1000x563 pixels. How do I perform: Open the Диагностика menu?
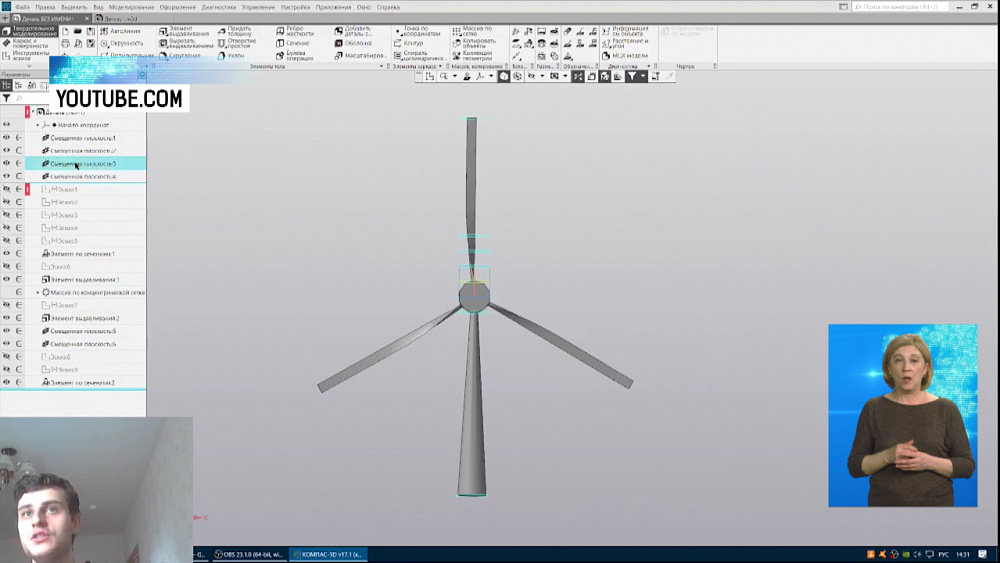(219, 7)
